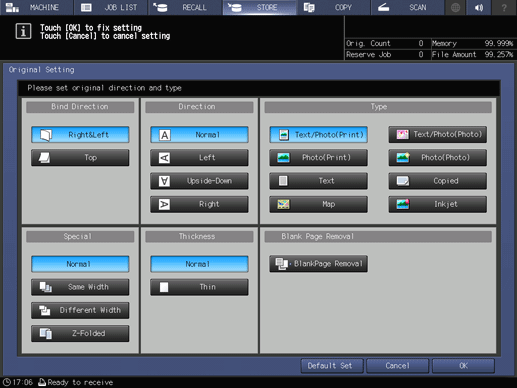Viewport: 517px width, 388px height.
Task: Click the Reserve Job label
Action: click(368, 55)
